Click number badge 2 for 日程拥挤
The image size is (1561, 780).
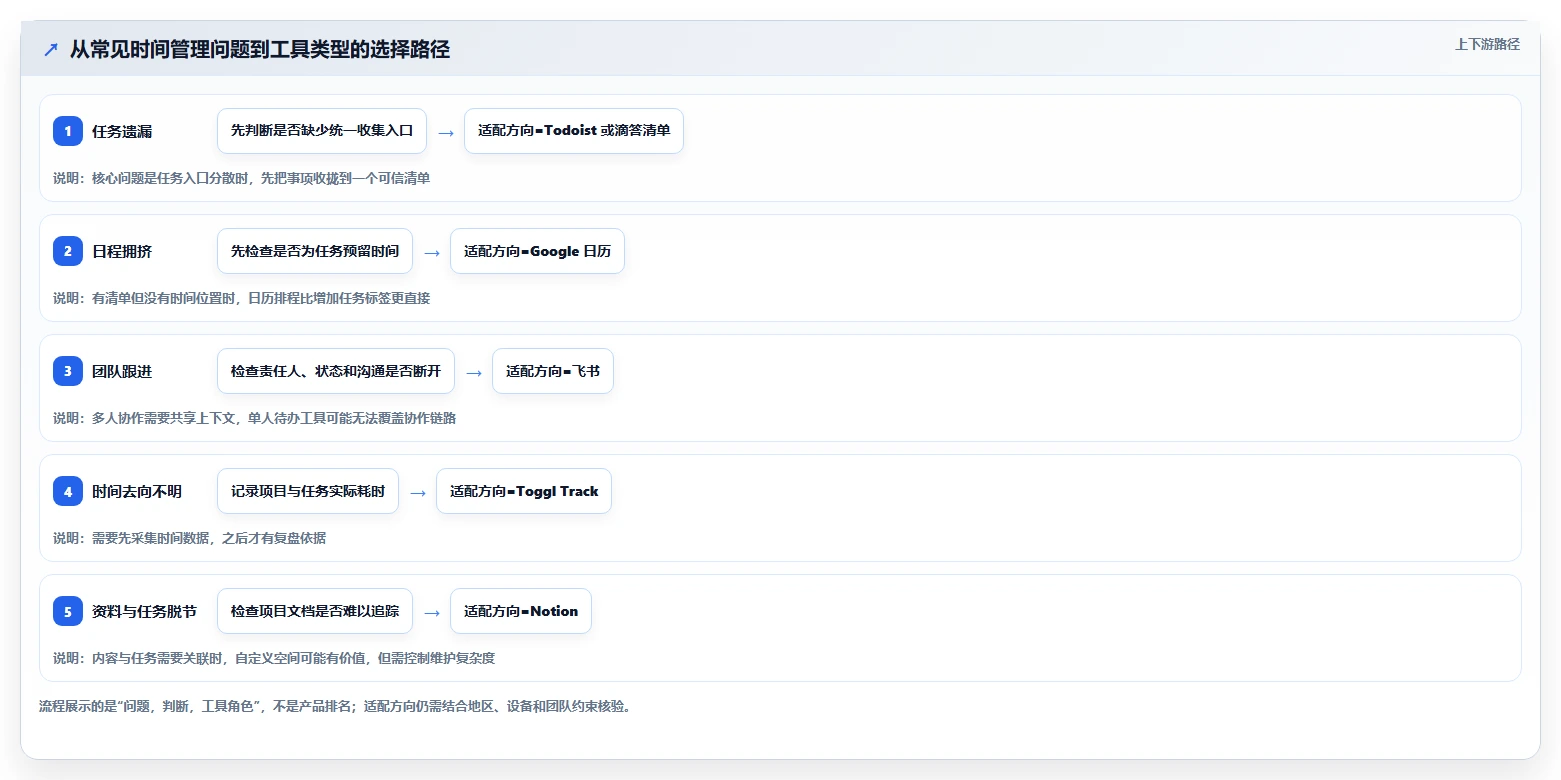[x=68, y=251]
